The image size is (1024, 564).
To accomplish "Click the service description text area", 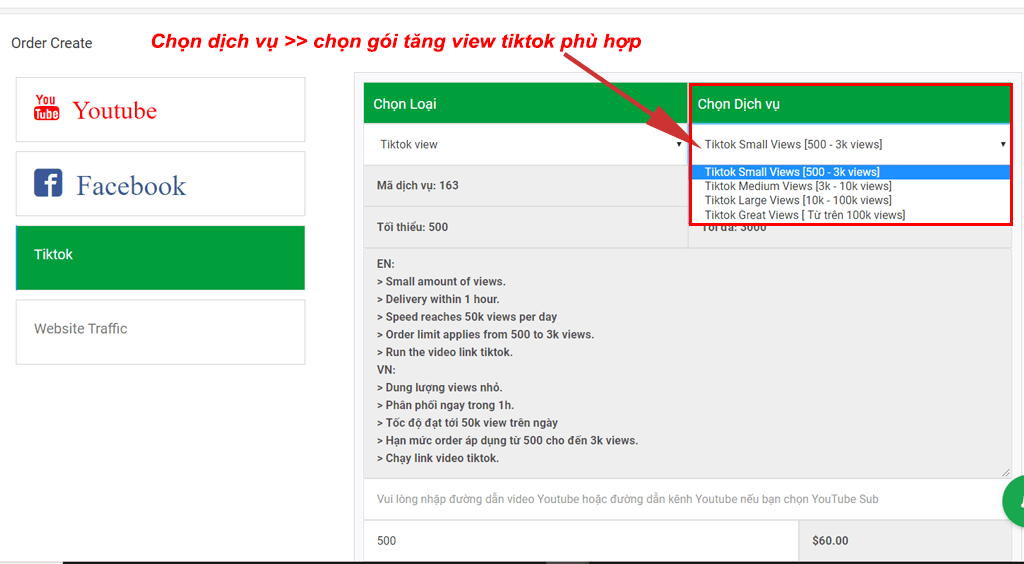I will (x=687, y=363).
